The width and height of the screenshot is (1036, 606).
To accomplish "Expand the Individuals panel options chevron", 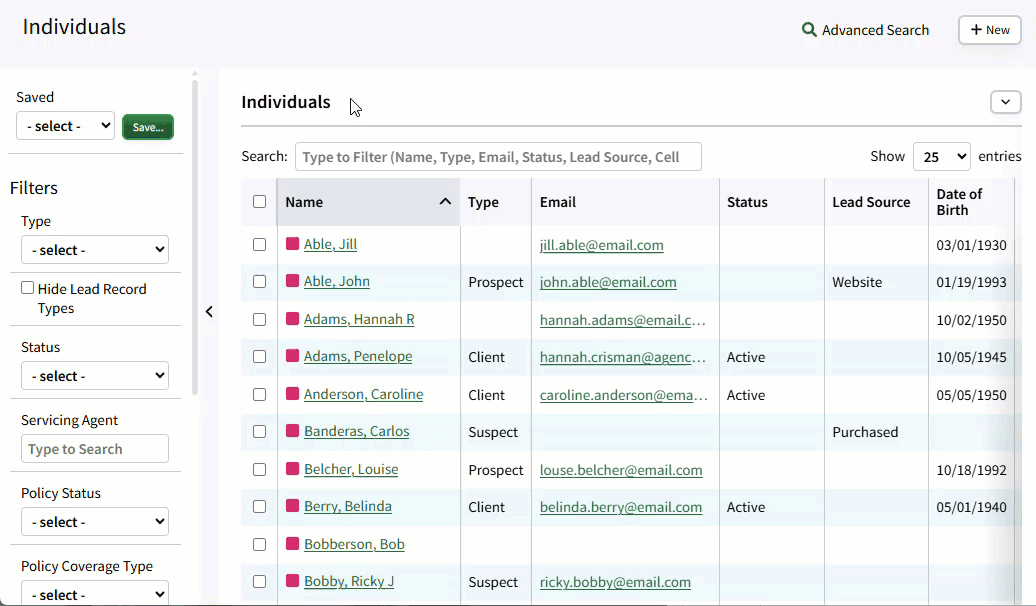I will (1006, 102).
